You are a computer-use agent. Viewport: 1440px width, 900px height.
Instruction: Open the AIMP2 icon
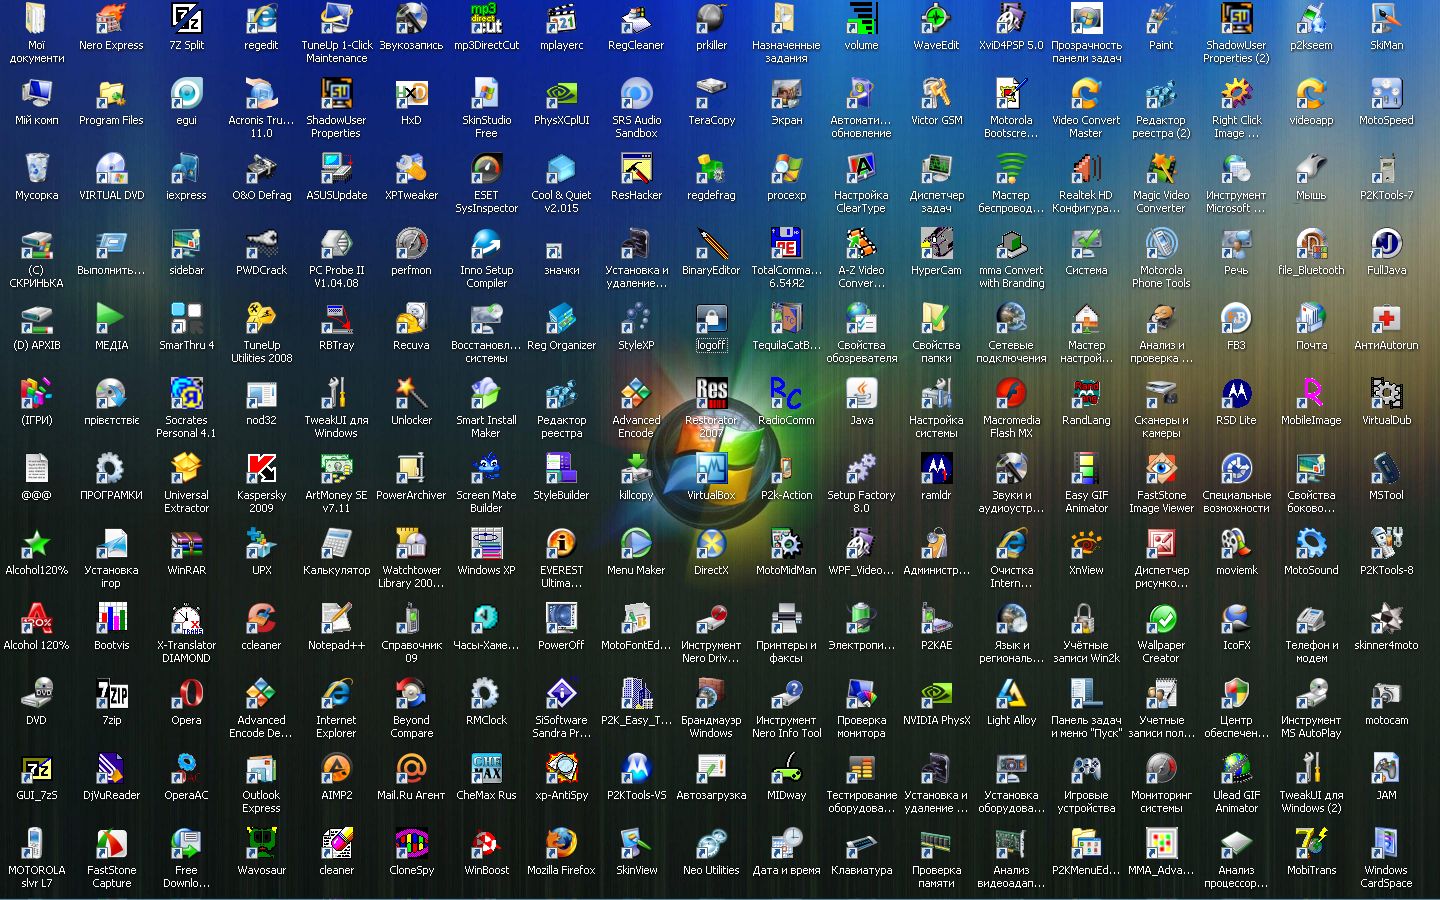336,768
